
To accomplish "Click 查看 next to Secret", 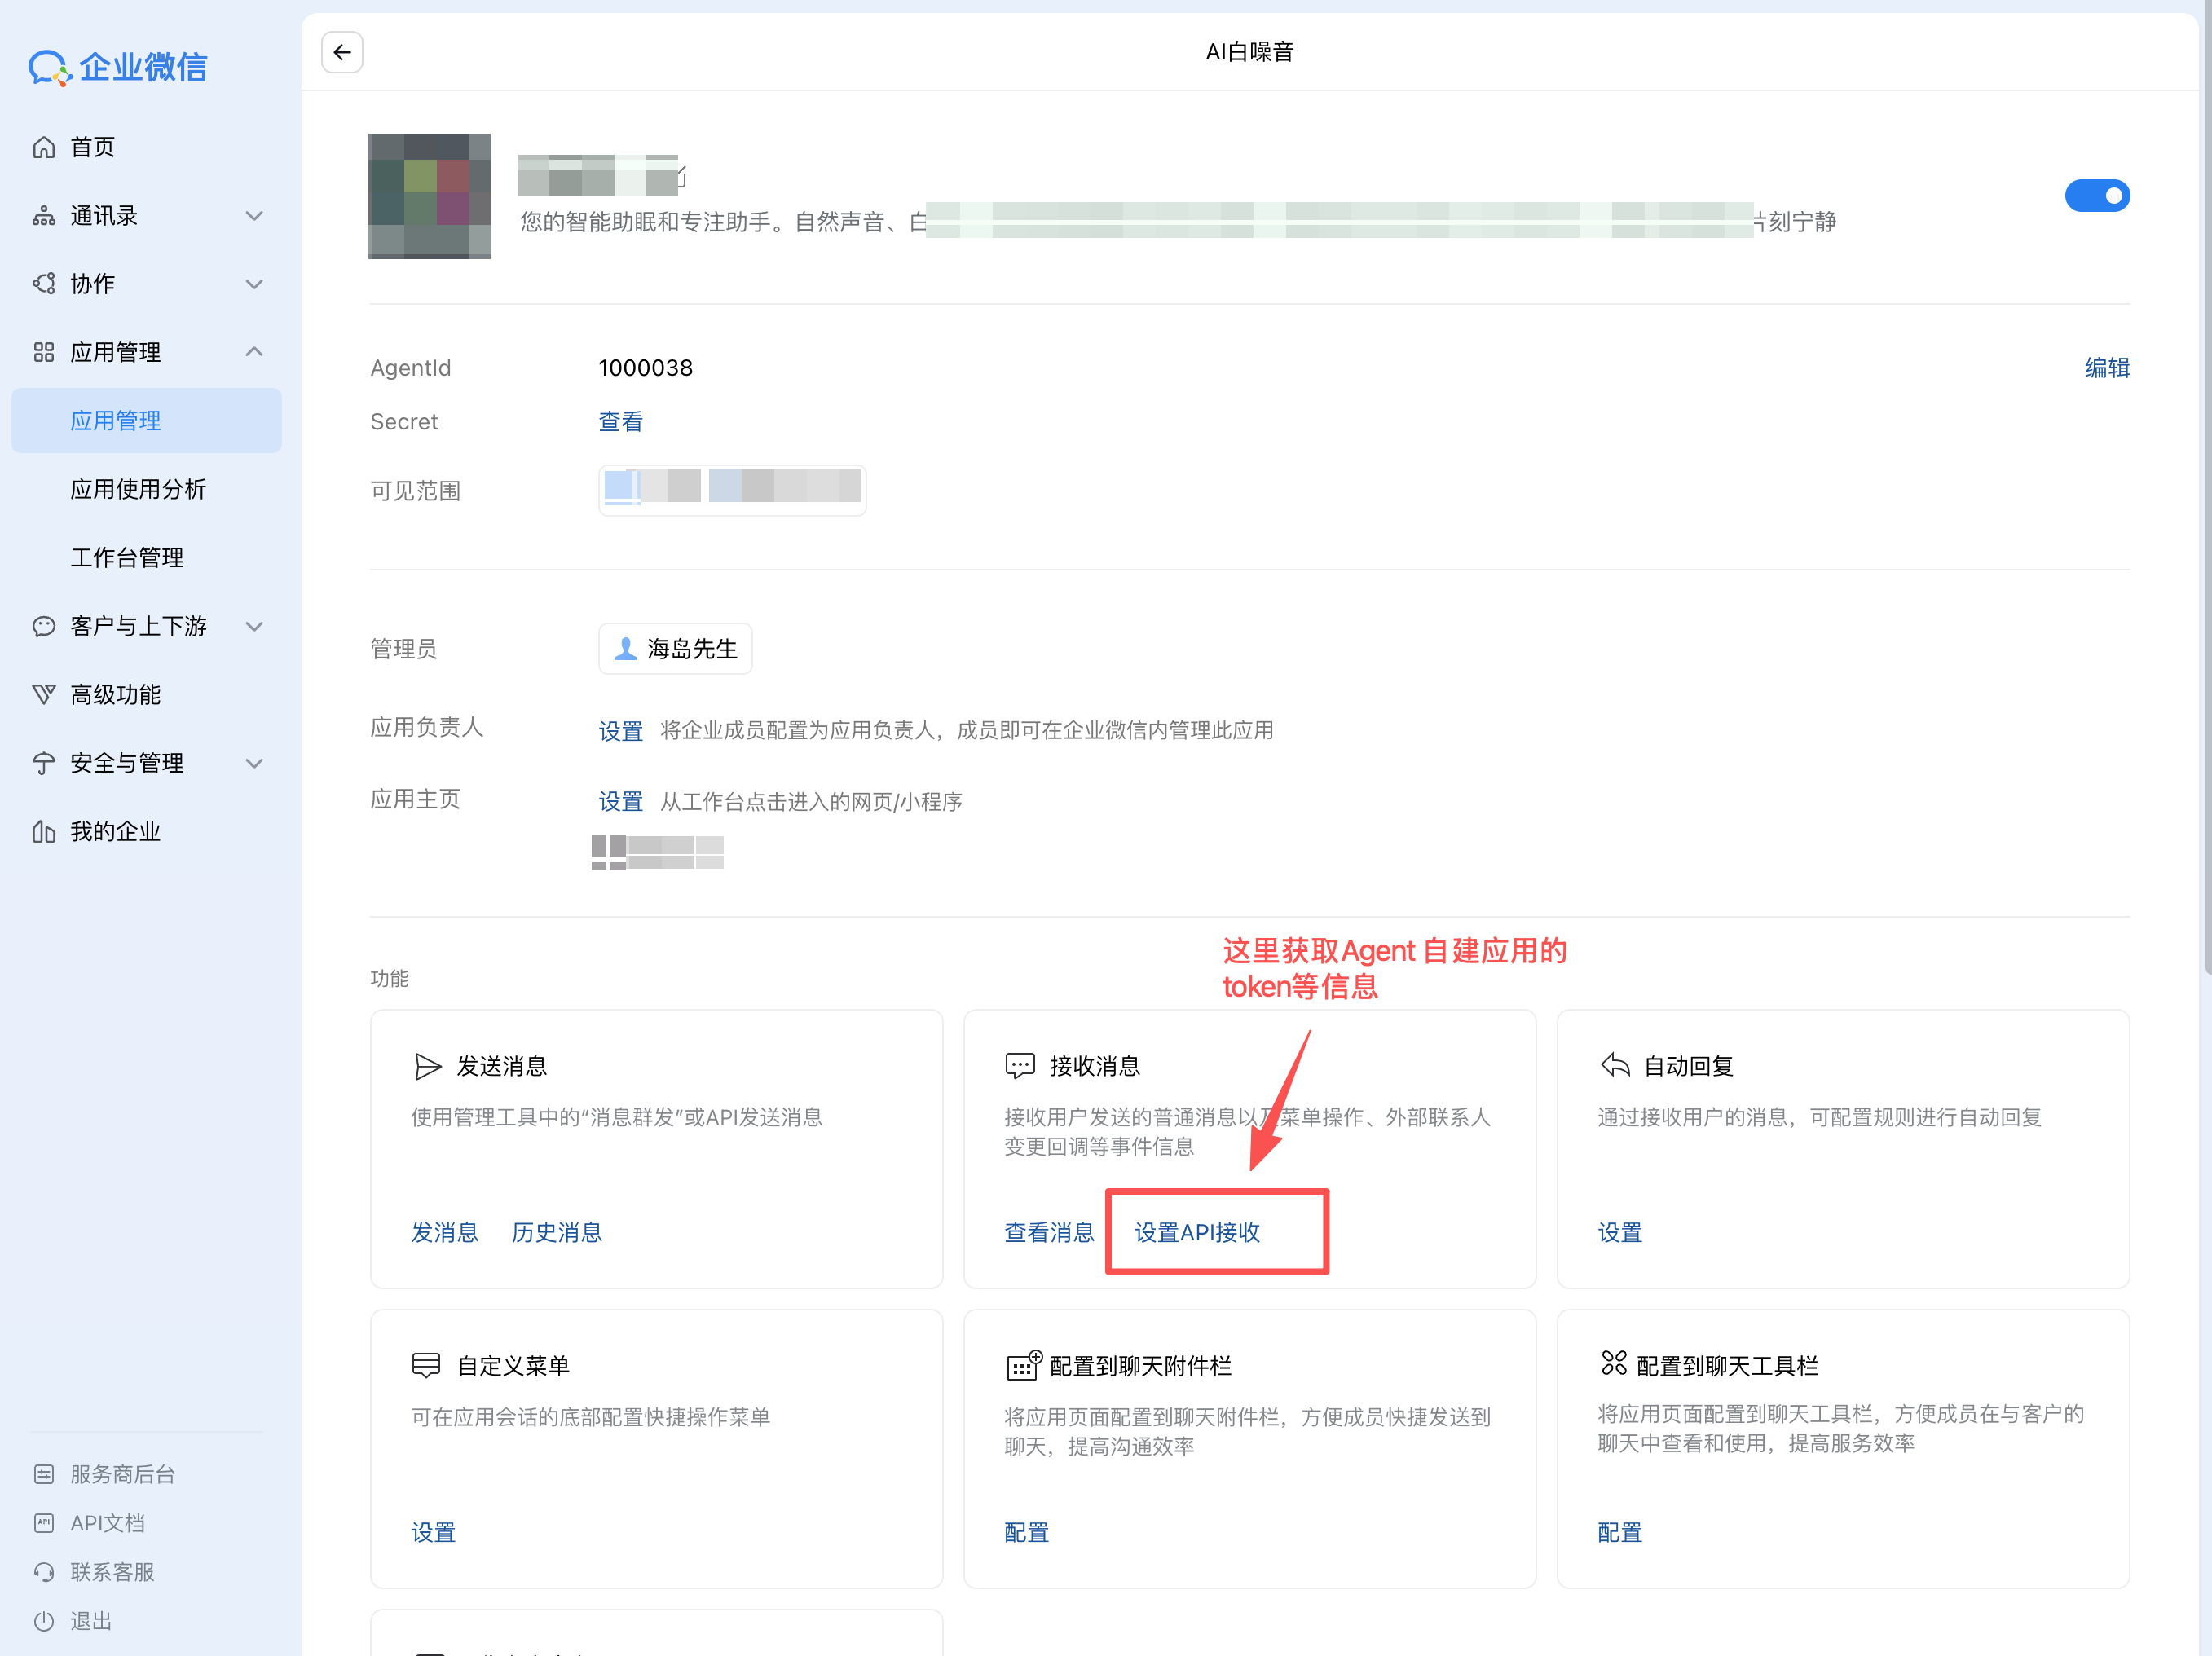I will point(620,421).
